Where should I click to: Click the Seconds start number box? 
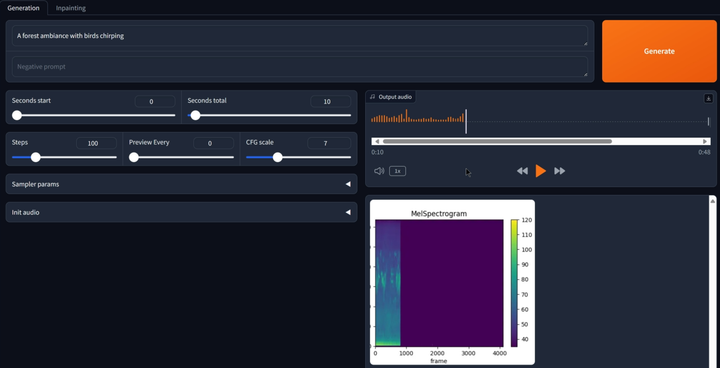(x=155, y=102)
